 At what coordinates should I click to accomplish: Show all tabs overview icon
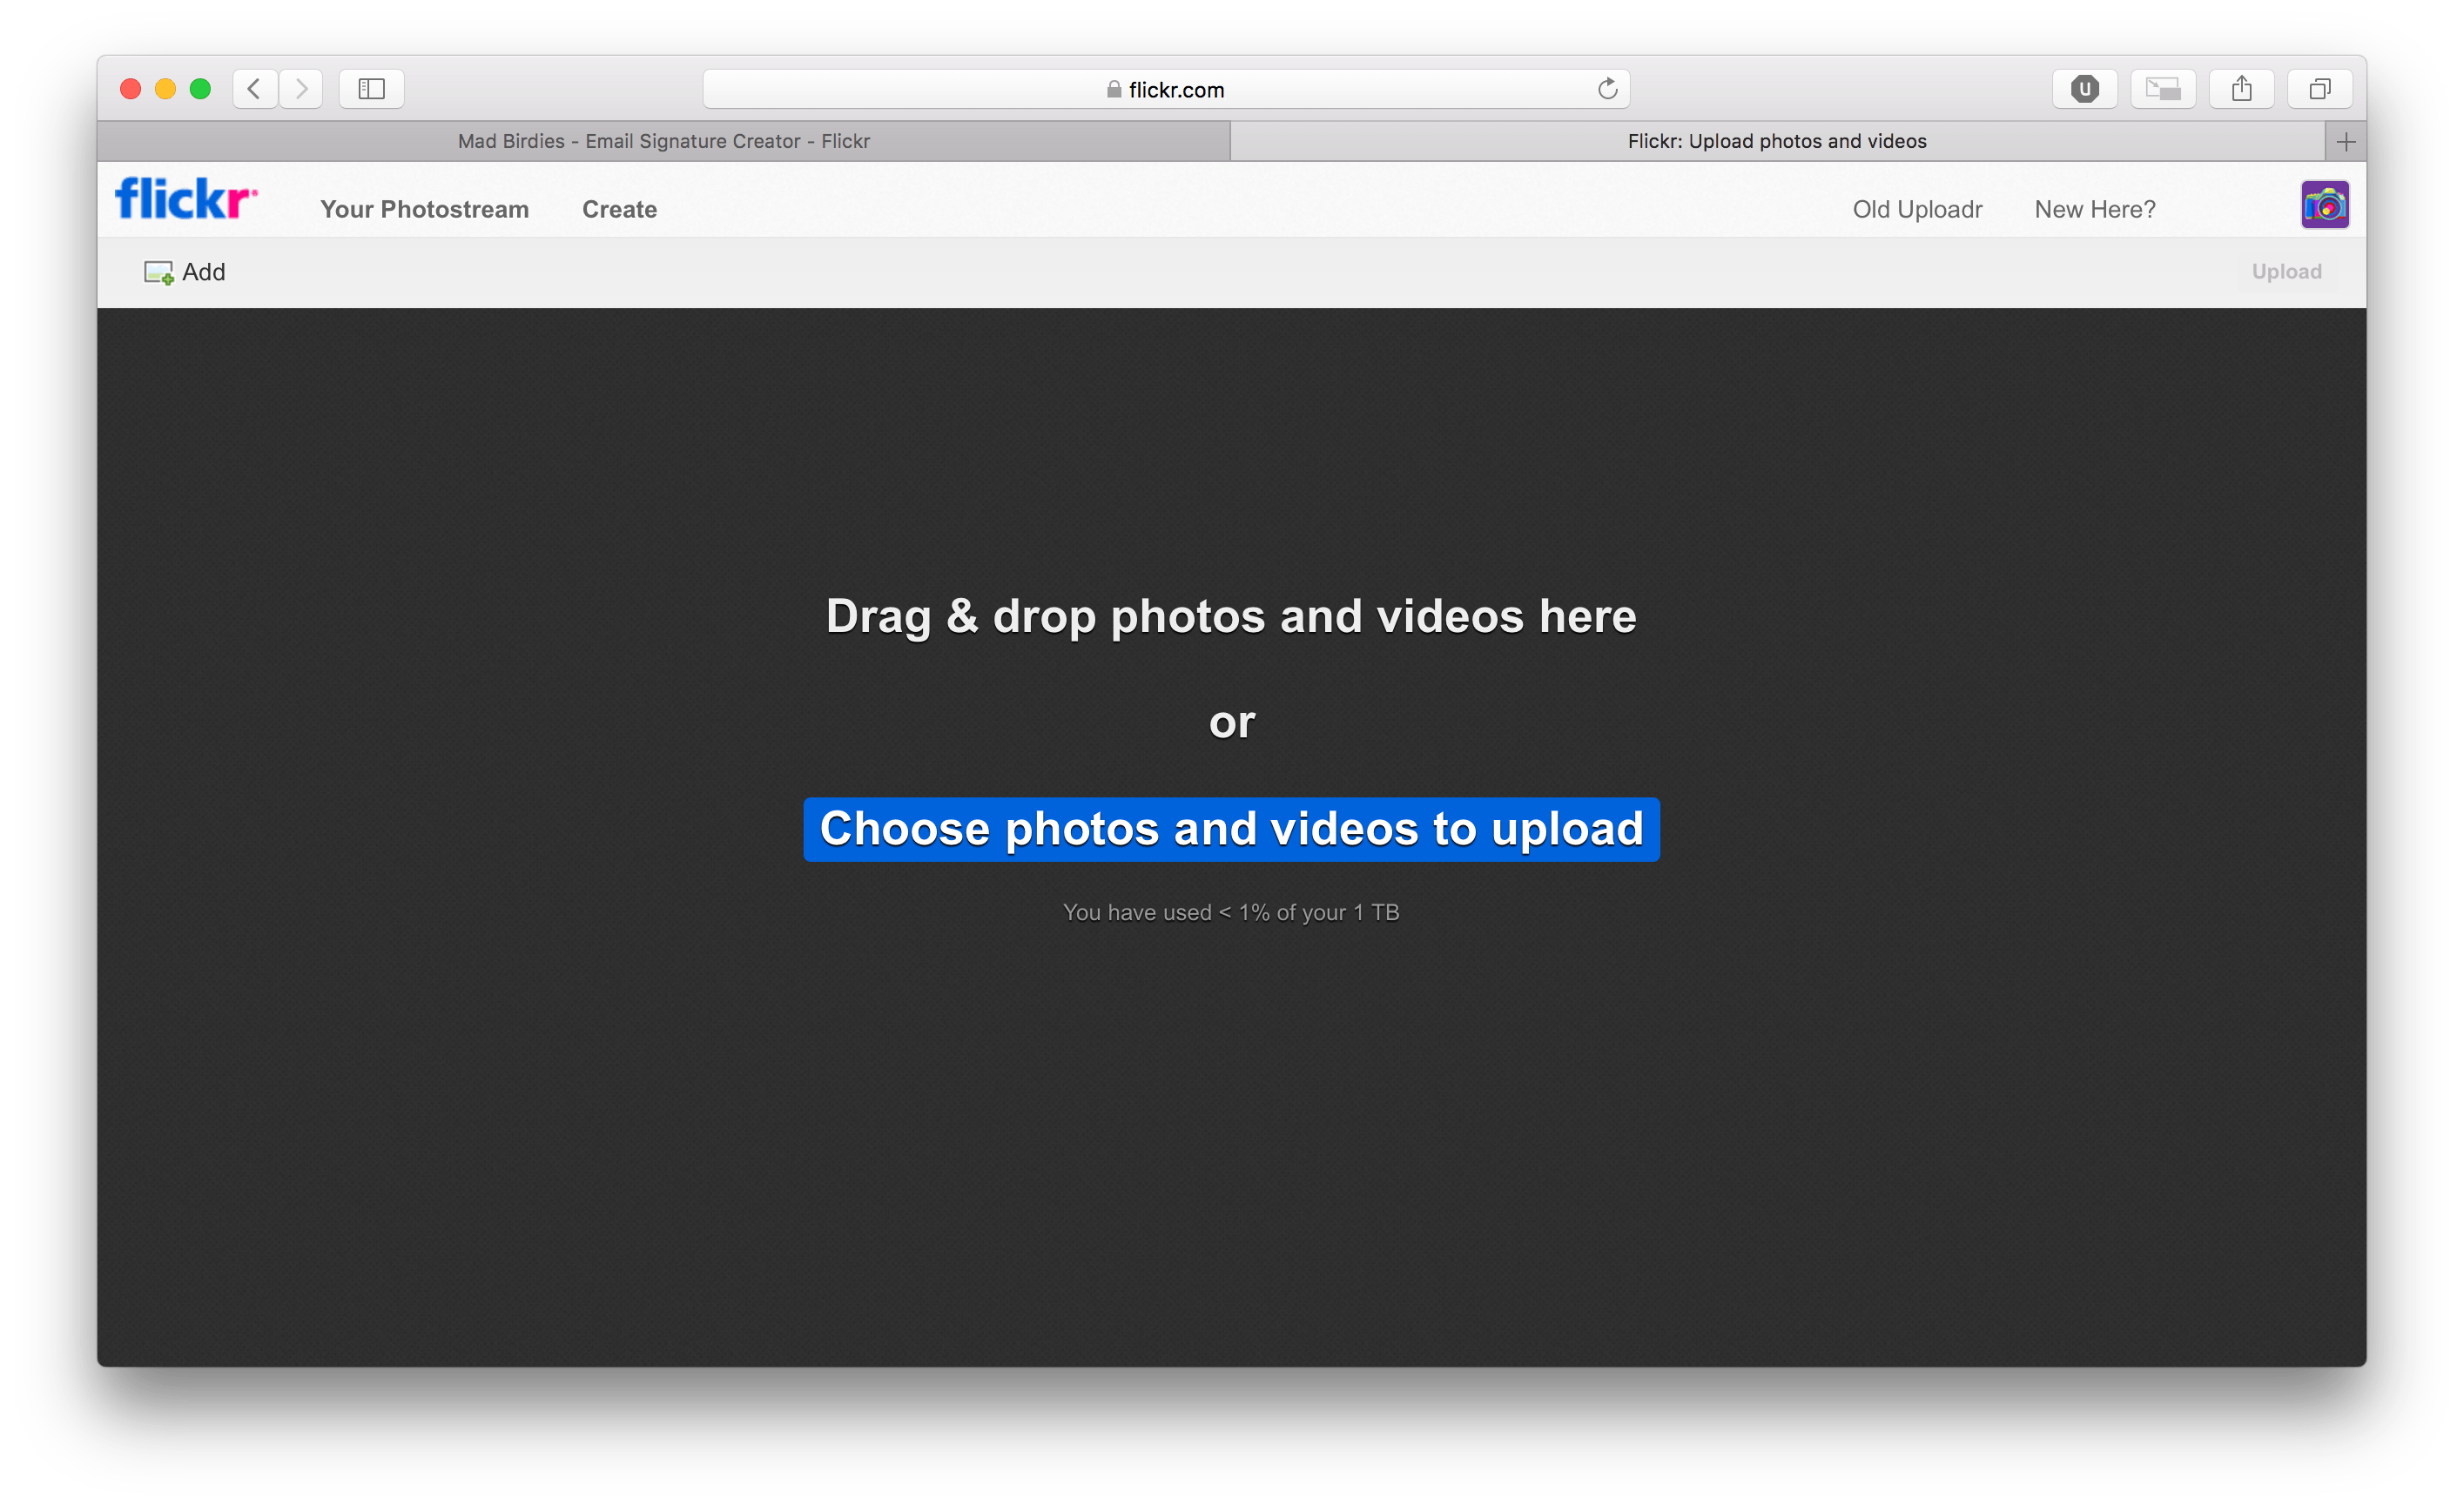[2319, 89]
